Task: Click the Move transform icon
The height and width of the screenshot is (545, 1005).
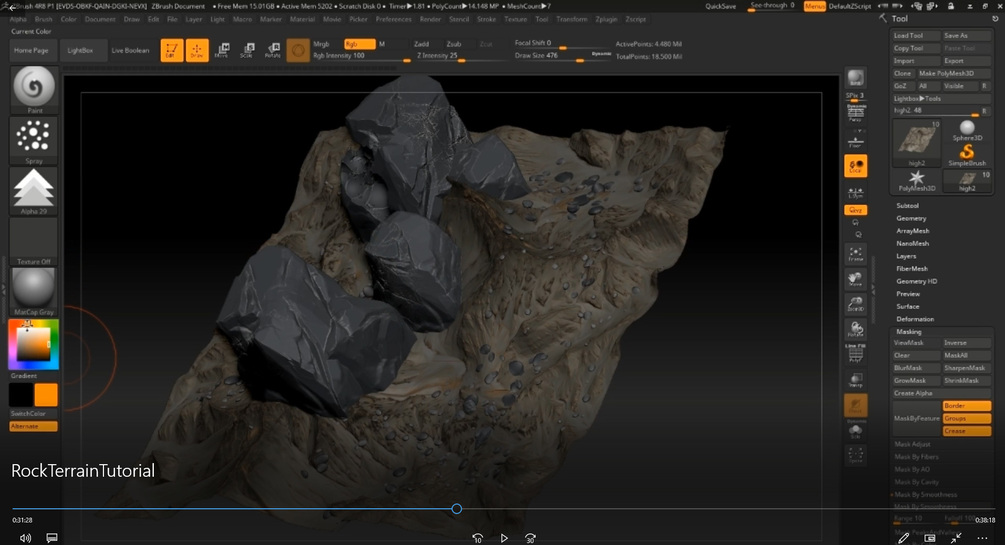Action: pyautogui.click(x=222, y=50)
